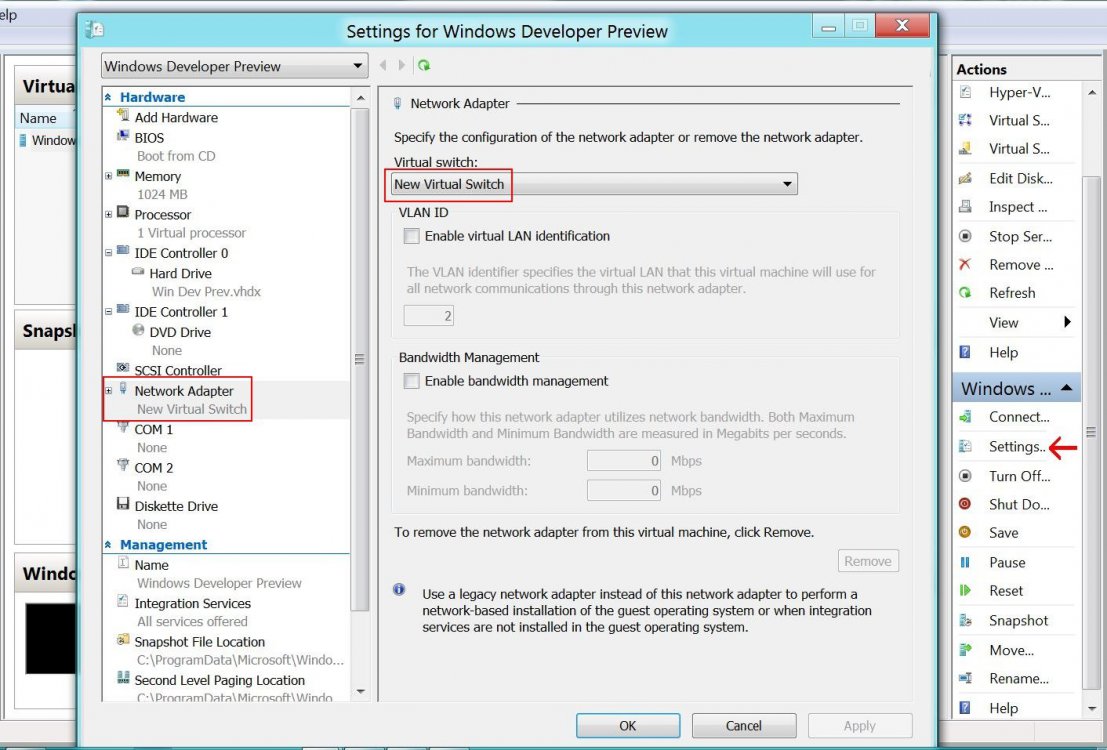Click the Network Adapter icon in tree

[x=123, y=389]
